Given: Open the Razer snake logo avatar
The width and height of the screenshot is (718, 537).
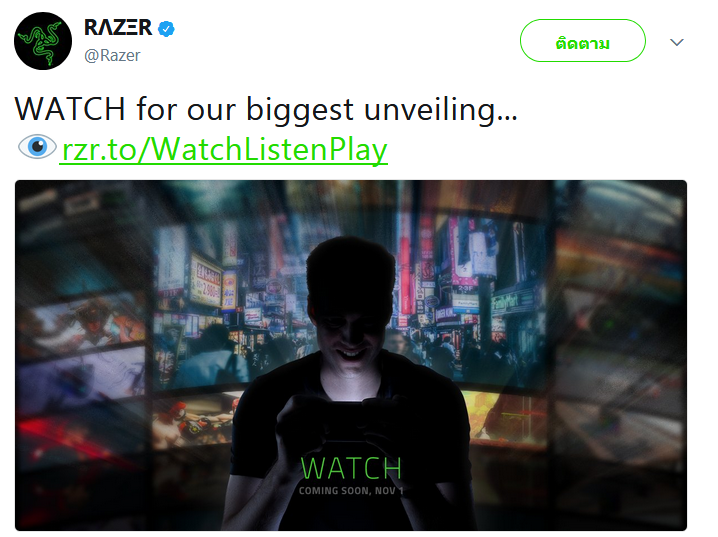Looking at the screenshot, I should pos(43,41).
